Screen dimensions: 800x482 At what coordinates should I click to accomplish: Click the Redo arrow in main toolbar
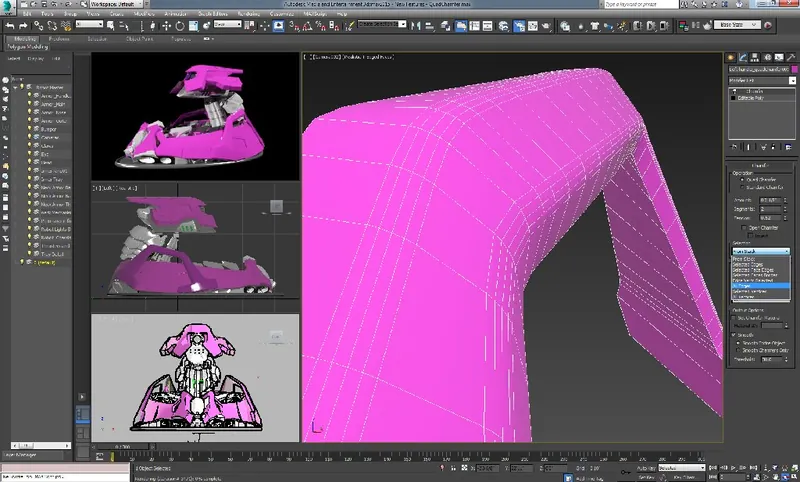point(23,26)
